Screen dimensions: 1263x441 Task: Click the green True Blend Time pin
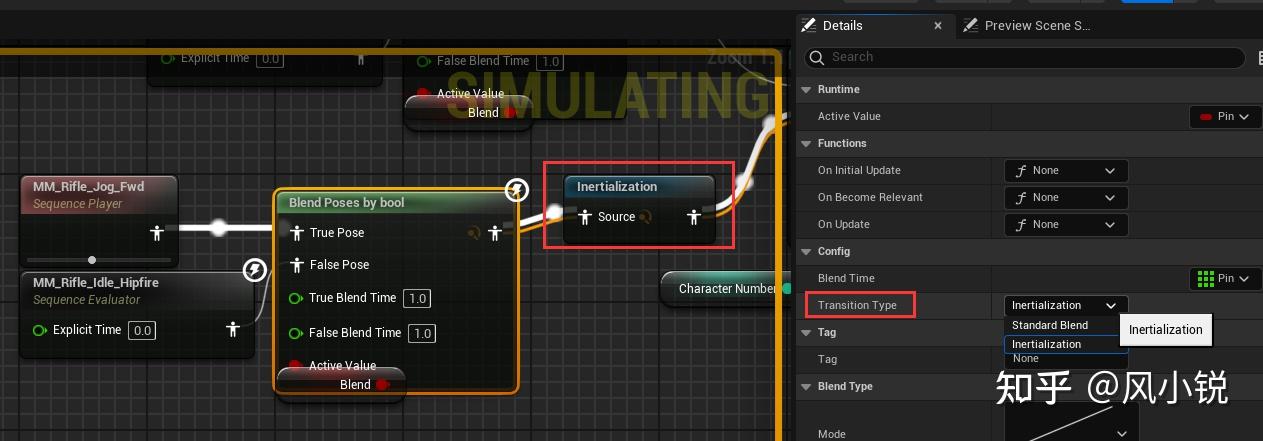click(296, 298)
